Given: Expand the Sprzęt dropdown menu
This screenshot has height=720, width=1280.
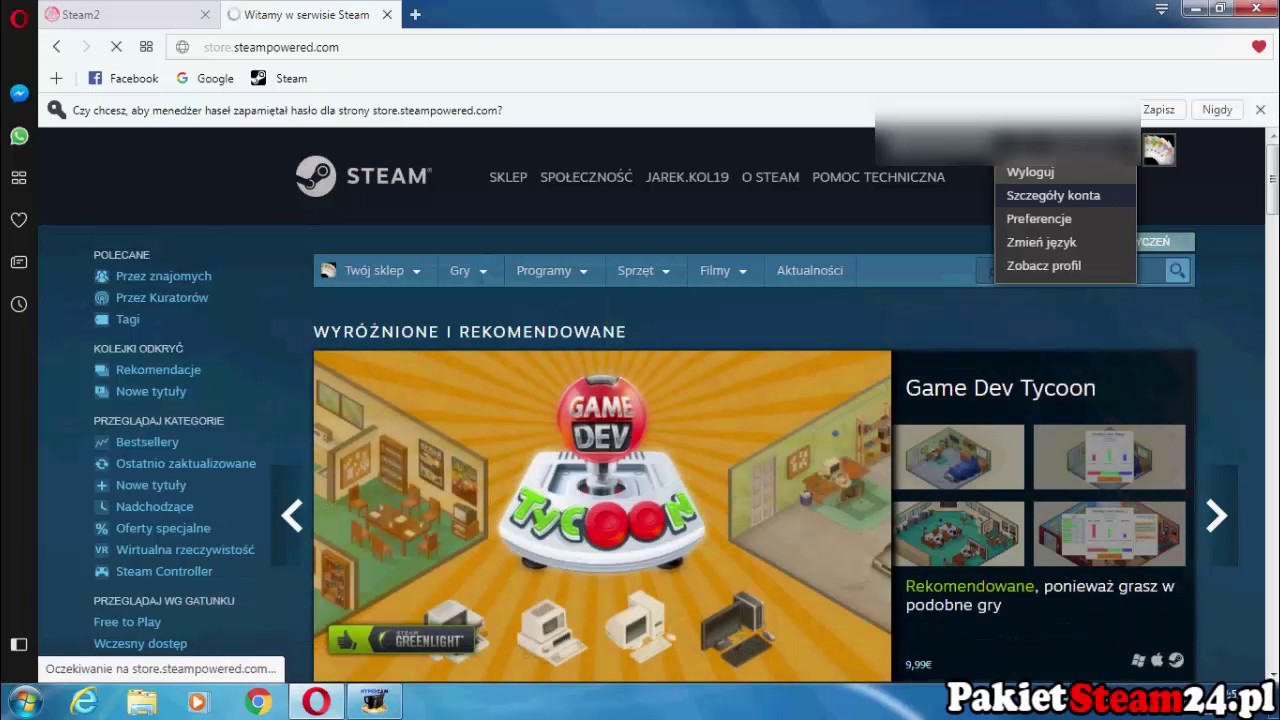Looking at the screenshot, I should (x=643, y=271).
